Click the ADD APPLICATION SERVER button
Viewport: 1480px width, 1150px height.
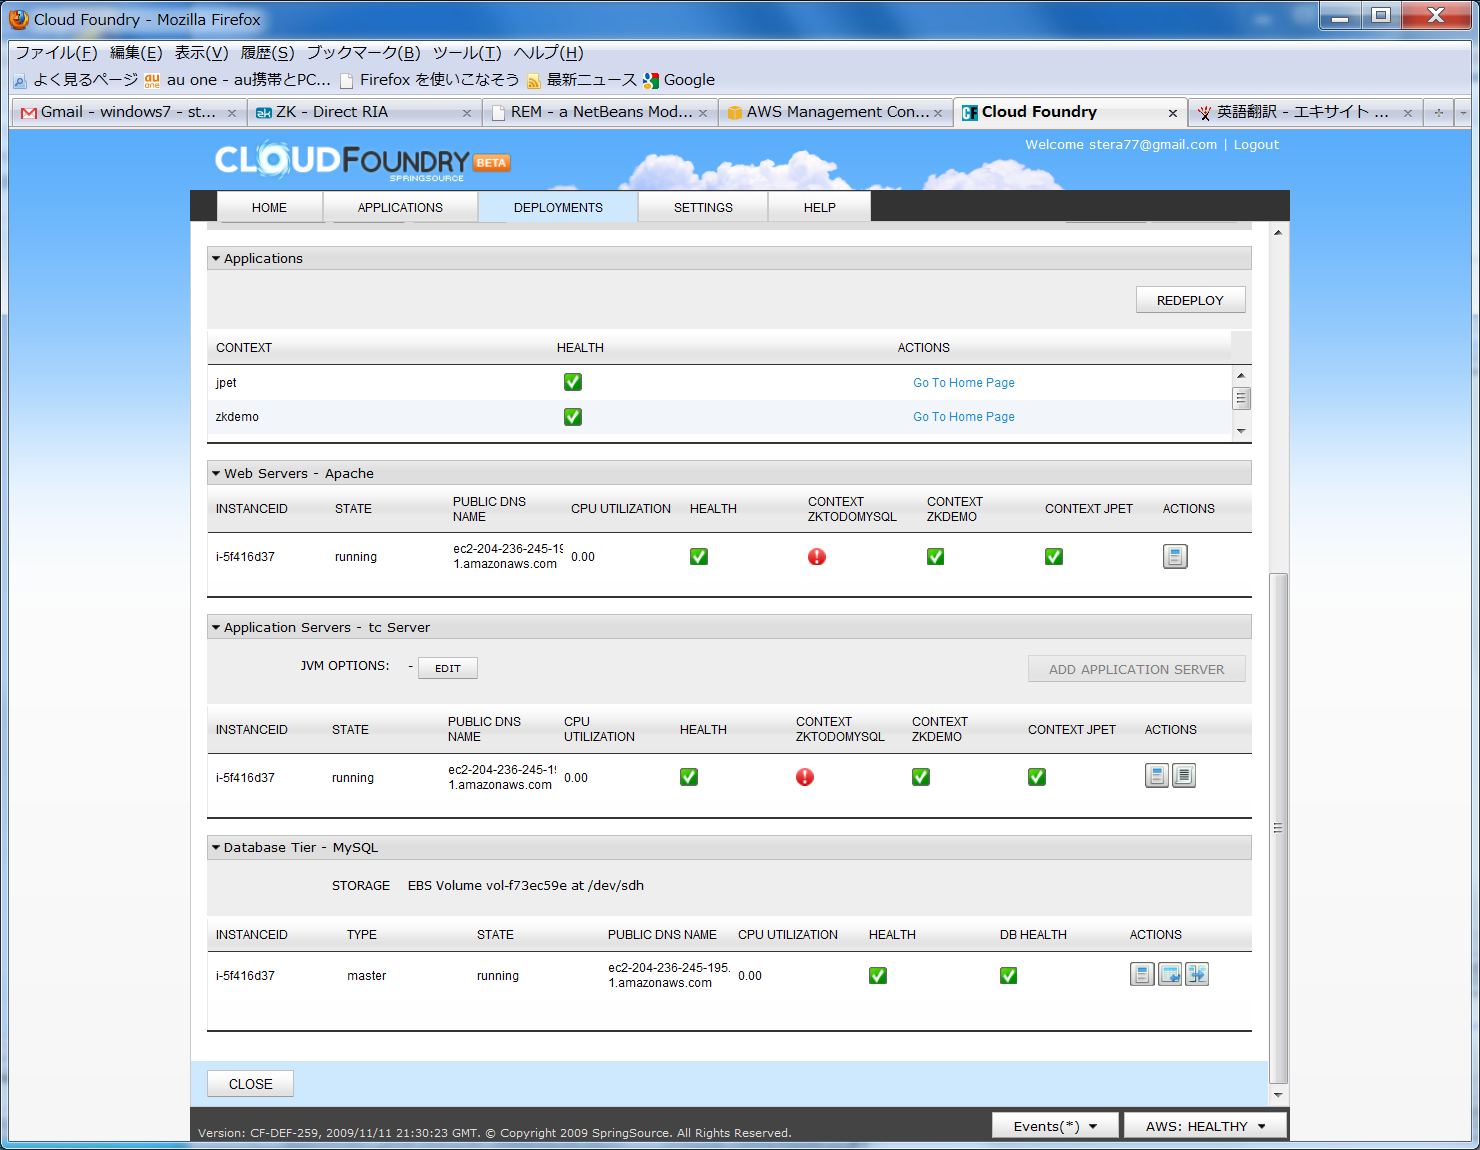pos(1136,669)
